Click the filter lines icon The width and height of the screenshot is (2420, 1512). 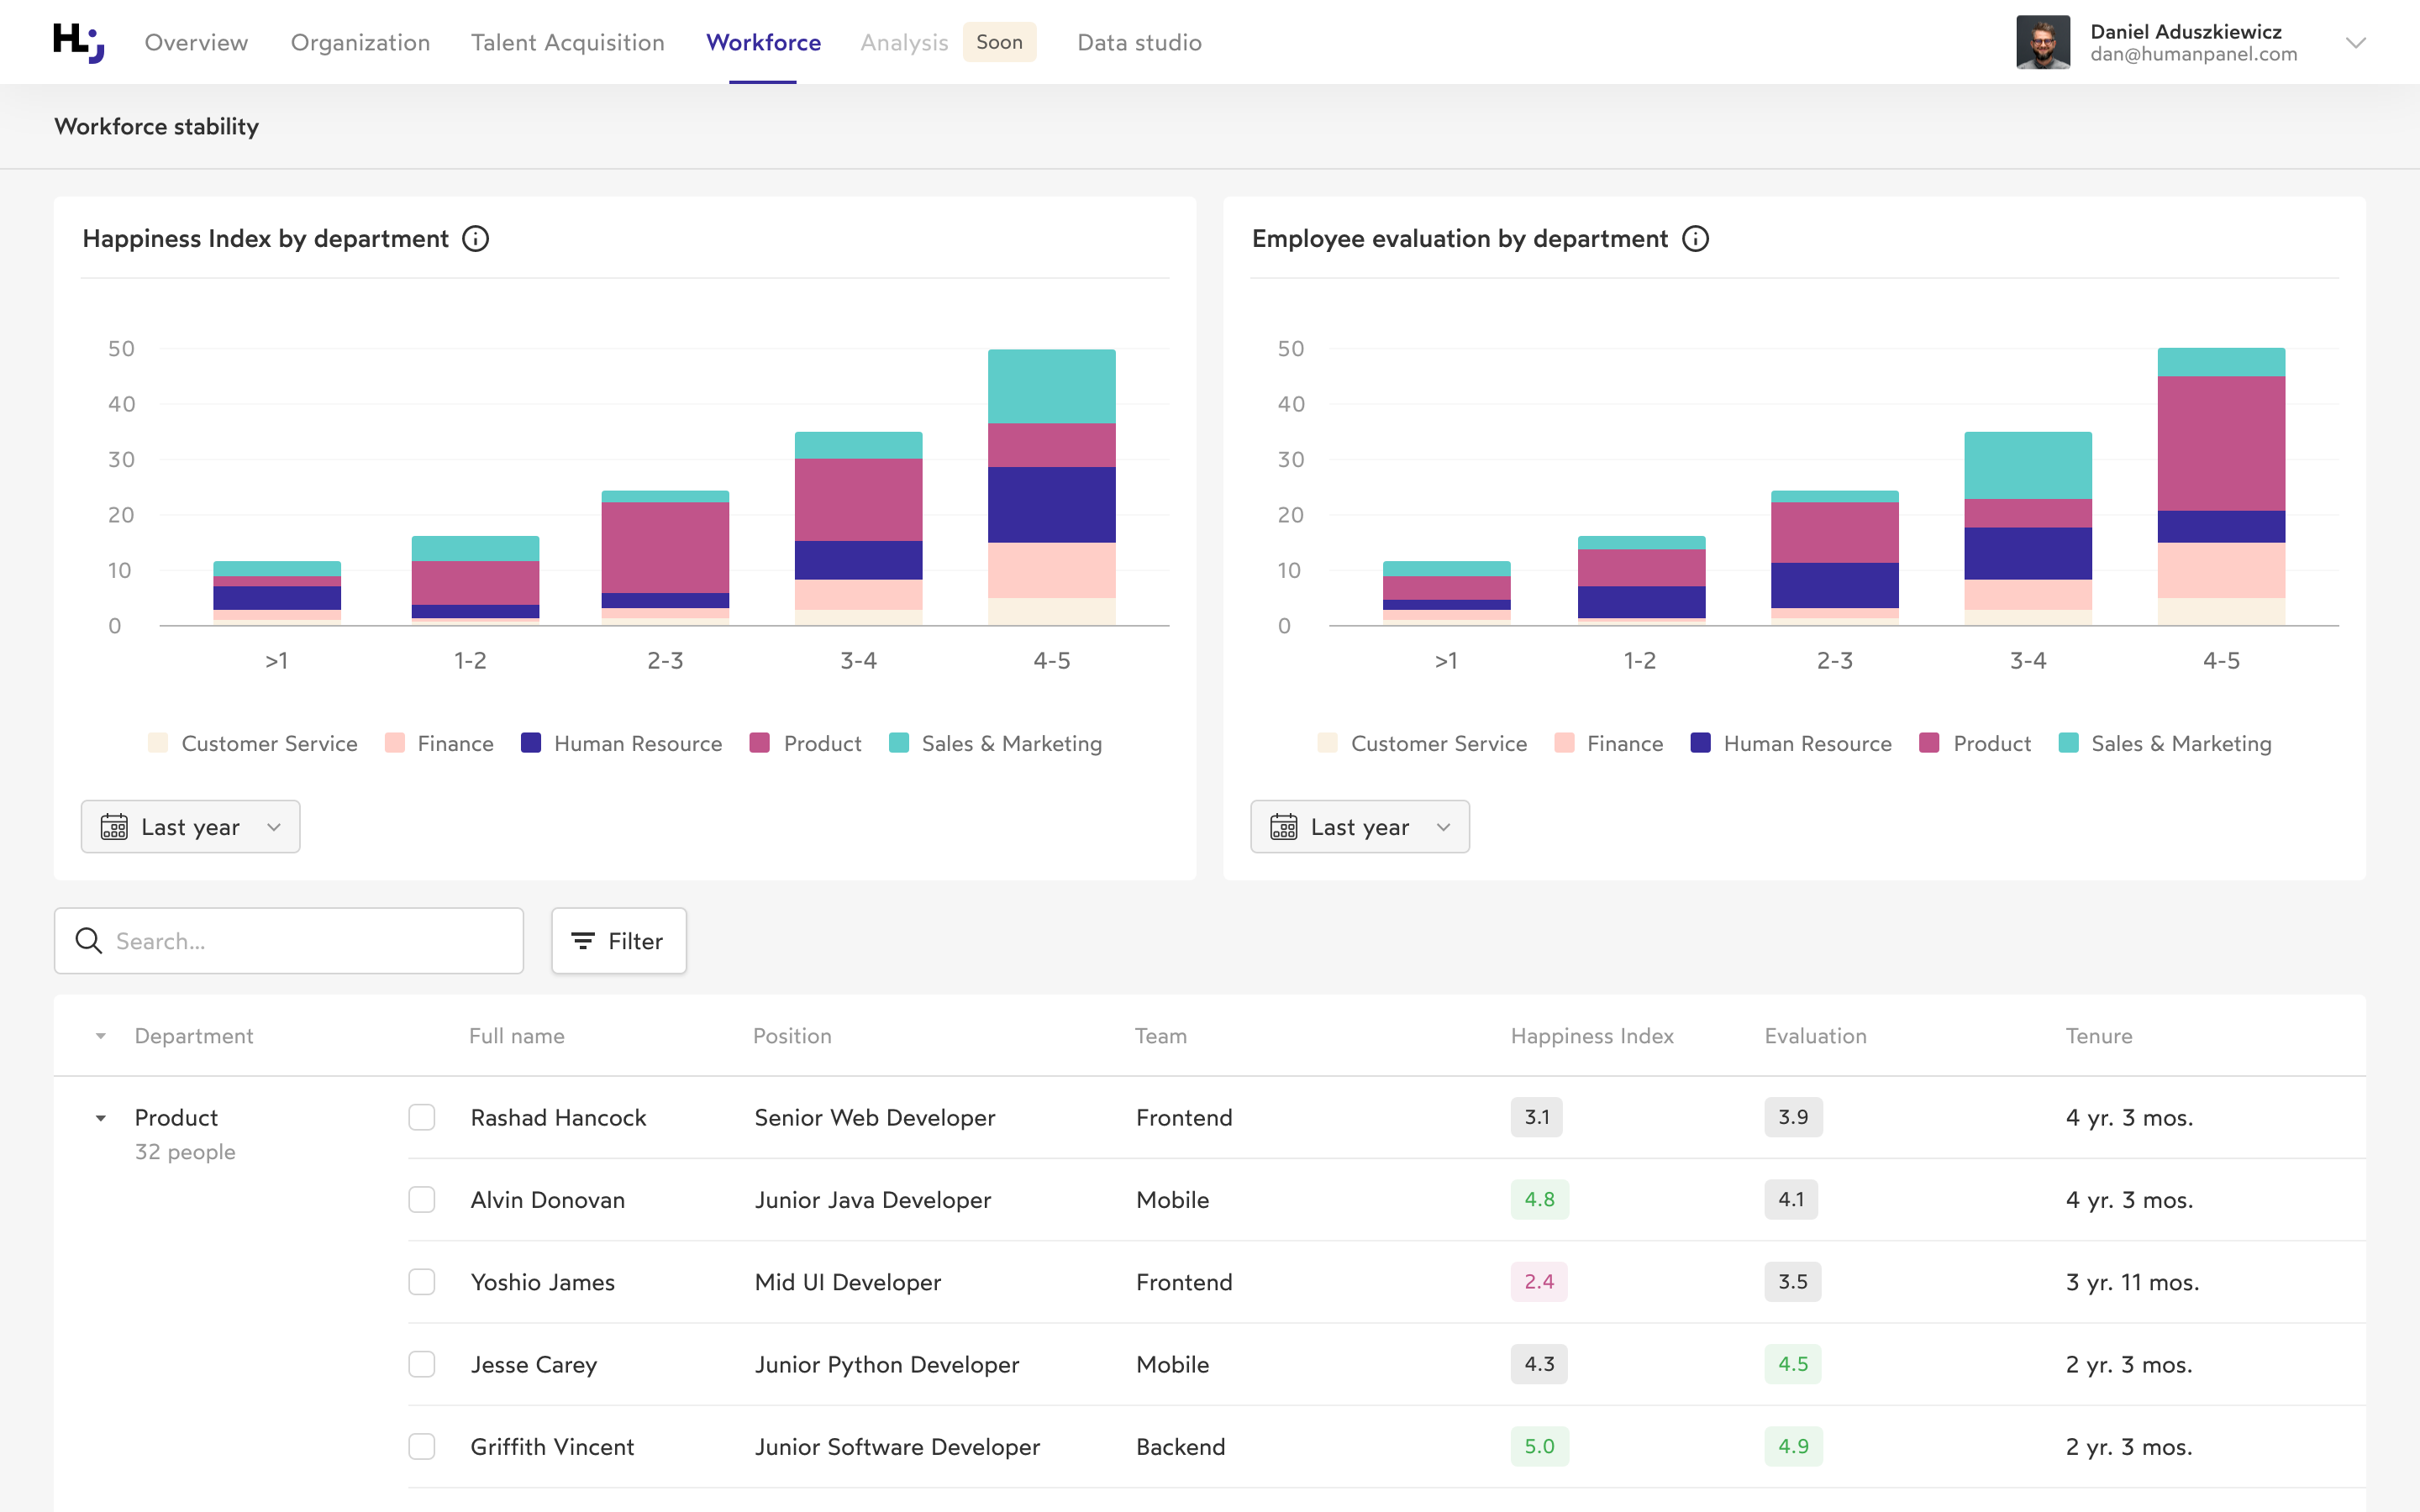click(x=582, y=941)
